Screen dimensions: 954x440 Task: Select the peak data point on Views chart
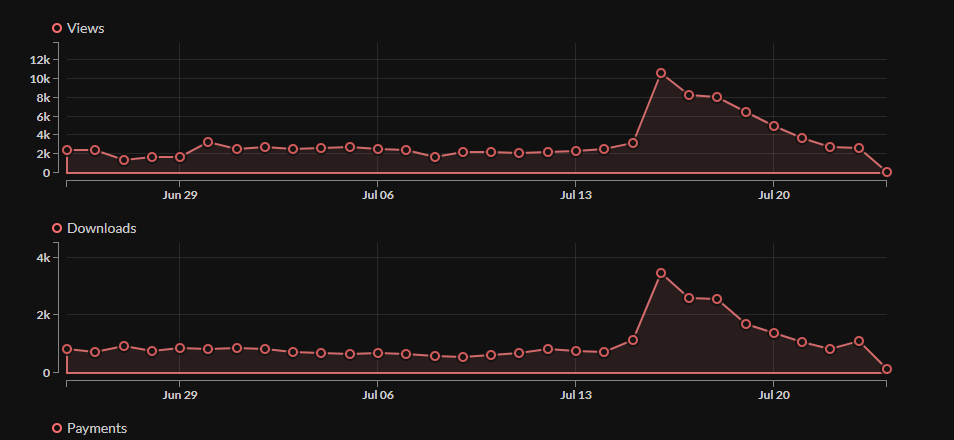661,73
